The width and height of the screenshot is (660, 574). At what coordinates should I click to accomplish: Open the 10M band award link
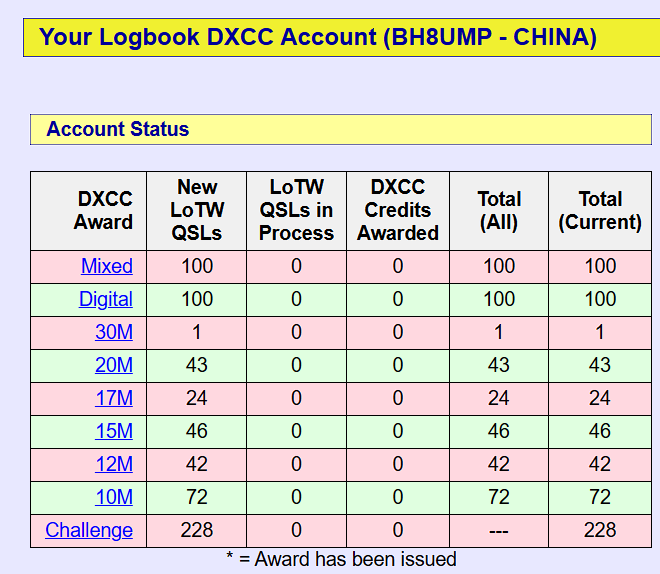point(114,497)
